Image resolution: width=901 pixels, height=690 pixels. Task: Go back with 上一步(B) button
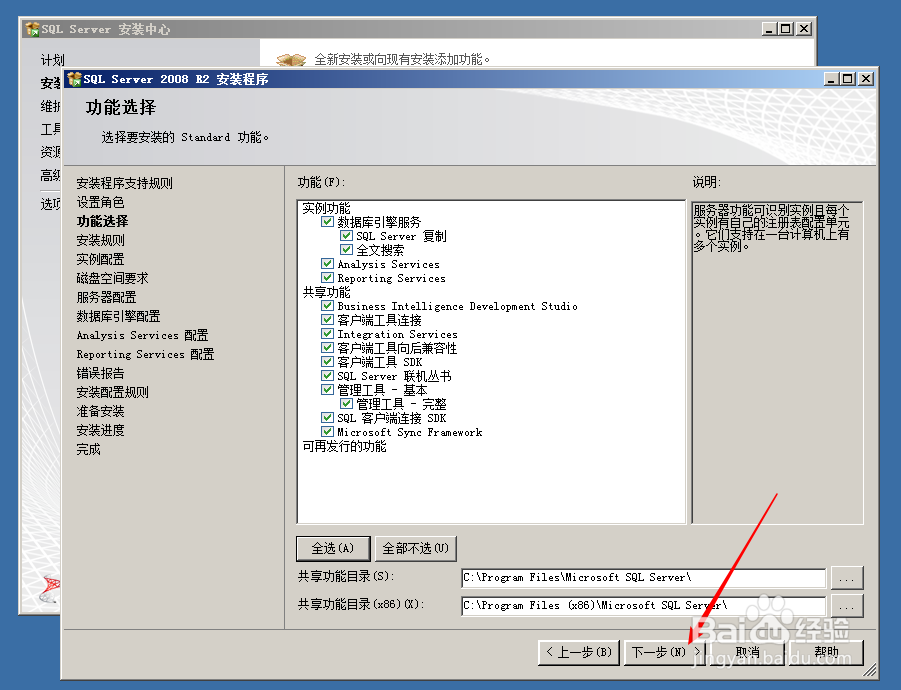(x=579, y=653)
